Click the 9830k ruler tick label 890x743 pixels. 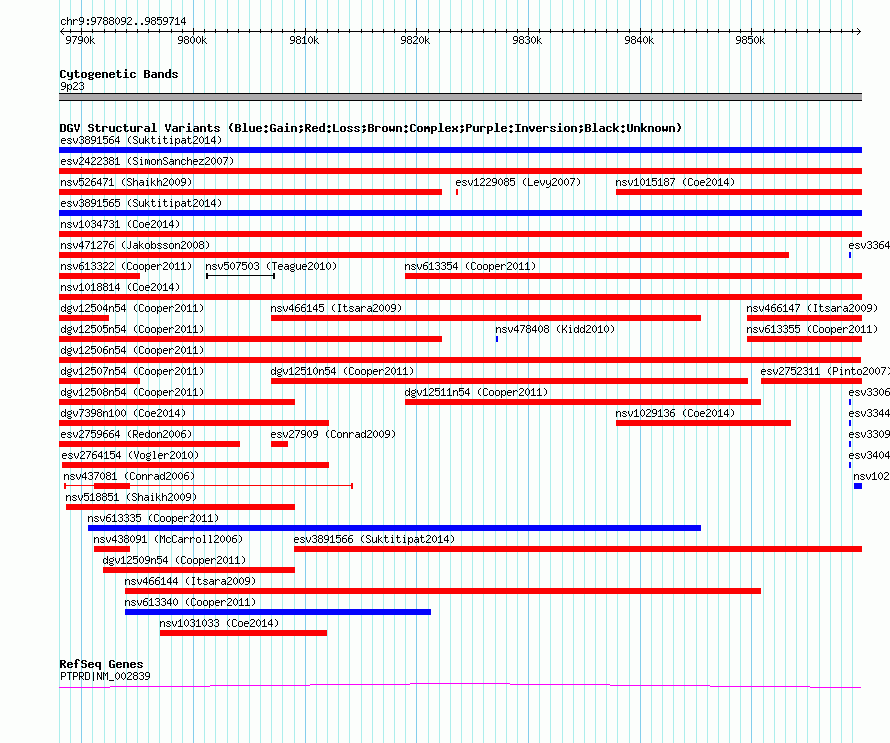[x=527, y=40]
